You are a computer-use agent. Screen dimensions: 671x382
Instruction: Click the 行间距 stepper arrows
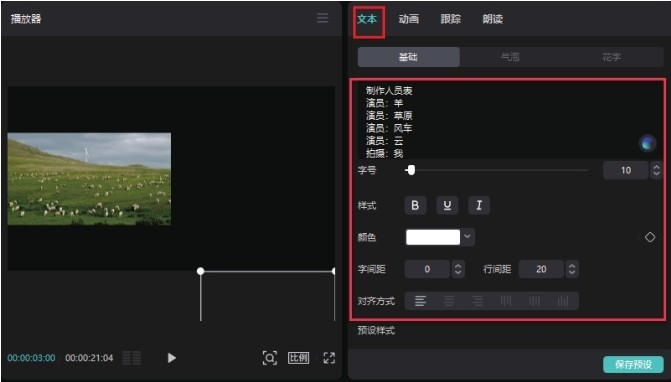click(x=572, y=269)
